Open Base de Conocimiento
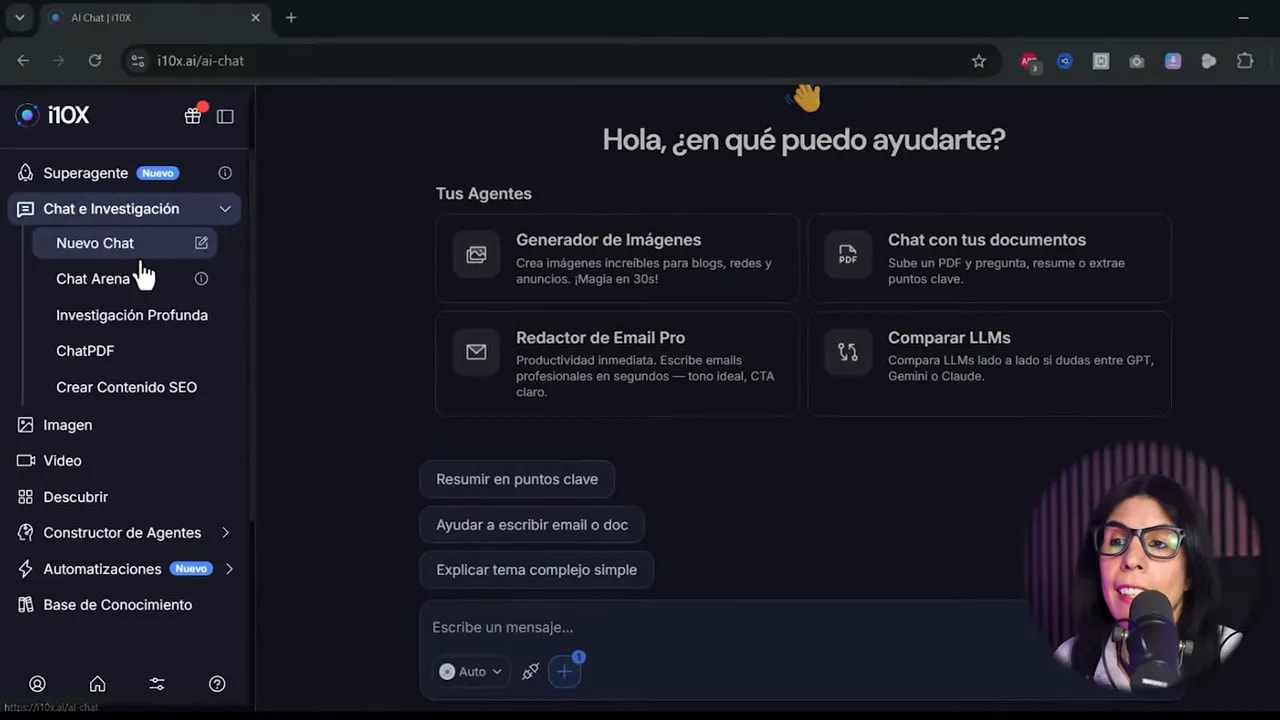The image size is (1280, 720). [117, 605]
